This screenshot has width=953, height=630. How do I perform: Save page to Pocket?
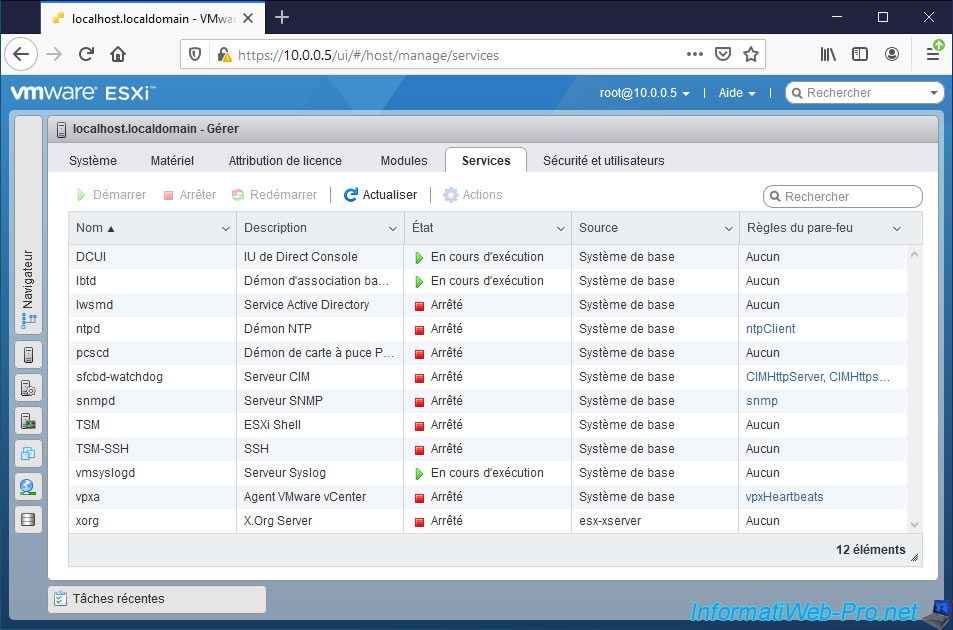[723, 54]
